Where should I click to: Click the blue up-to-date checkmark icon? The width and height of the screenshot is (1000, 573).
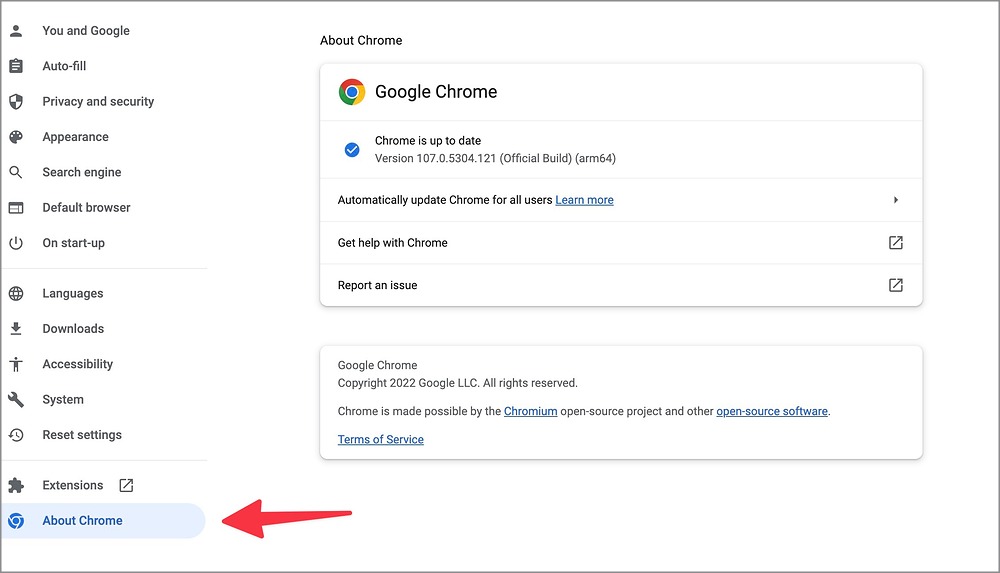352,150
